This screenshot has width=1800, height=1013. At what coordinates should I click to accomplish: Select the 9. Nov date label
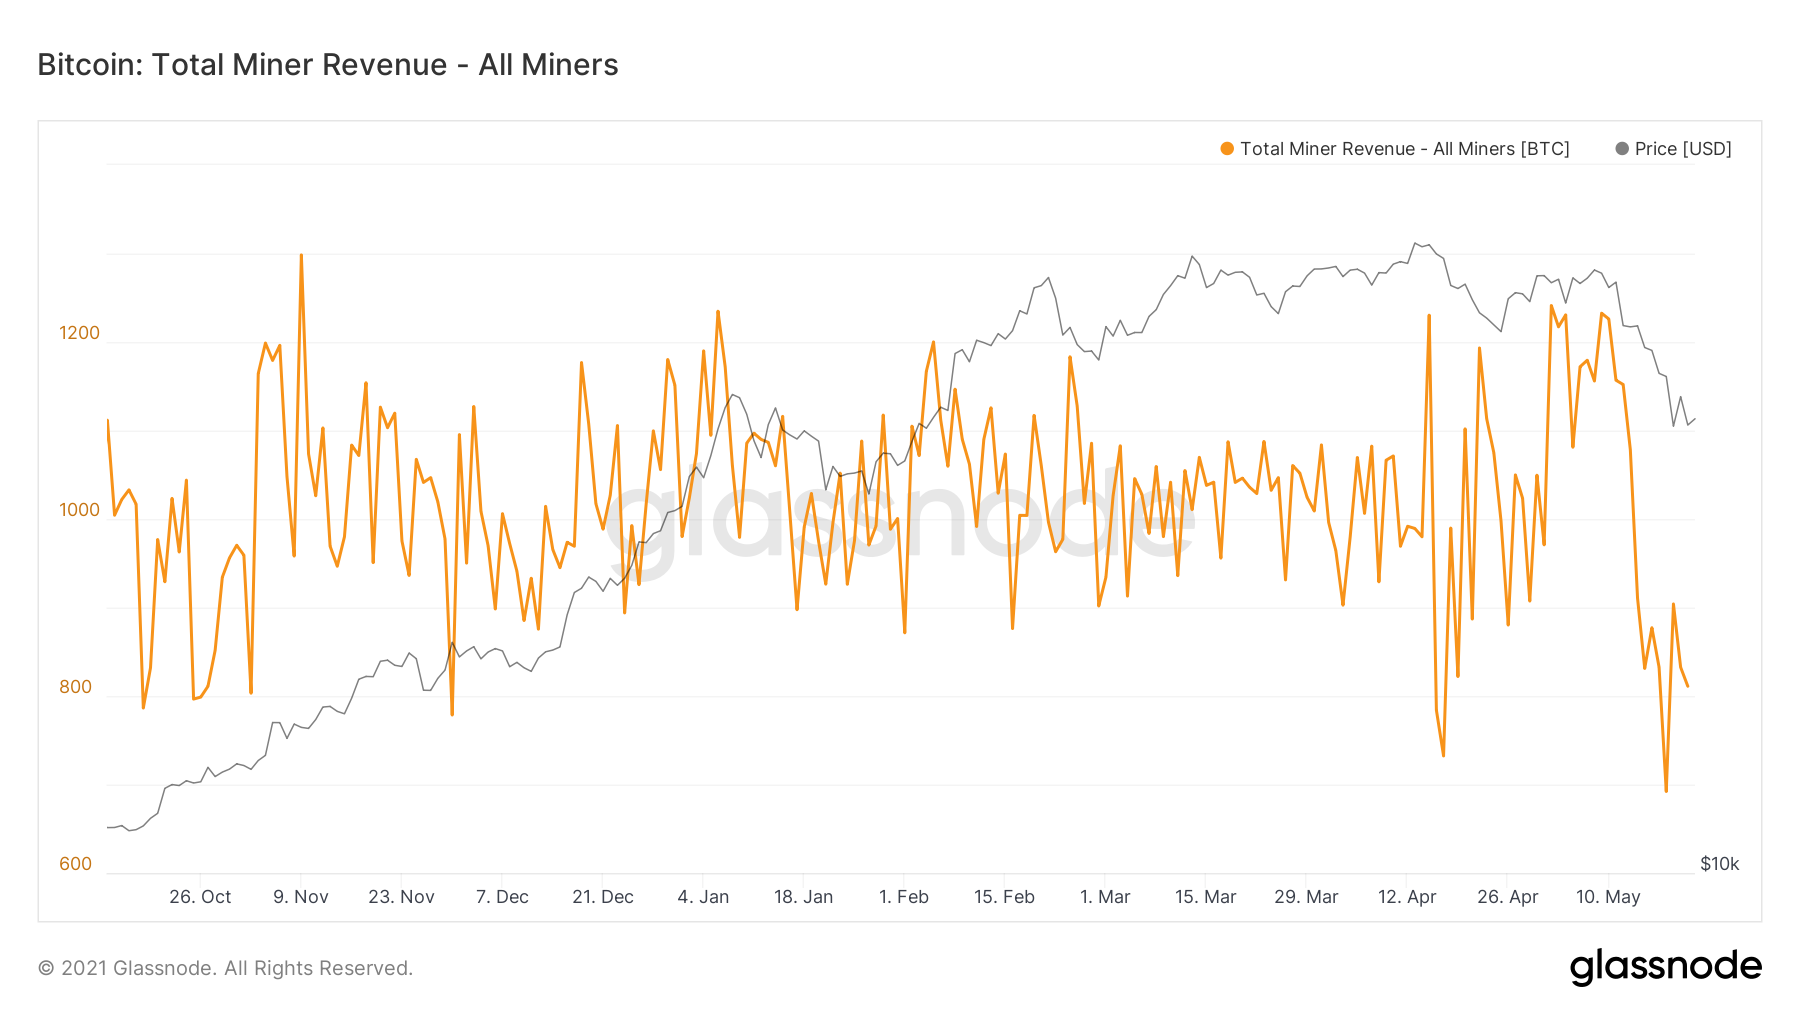click(x=301, y=897)
